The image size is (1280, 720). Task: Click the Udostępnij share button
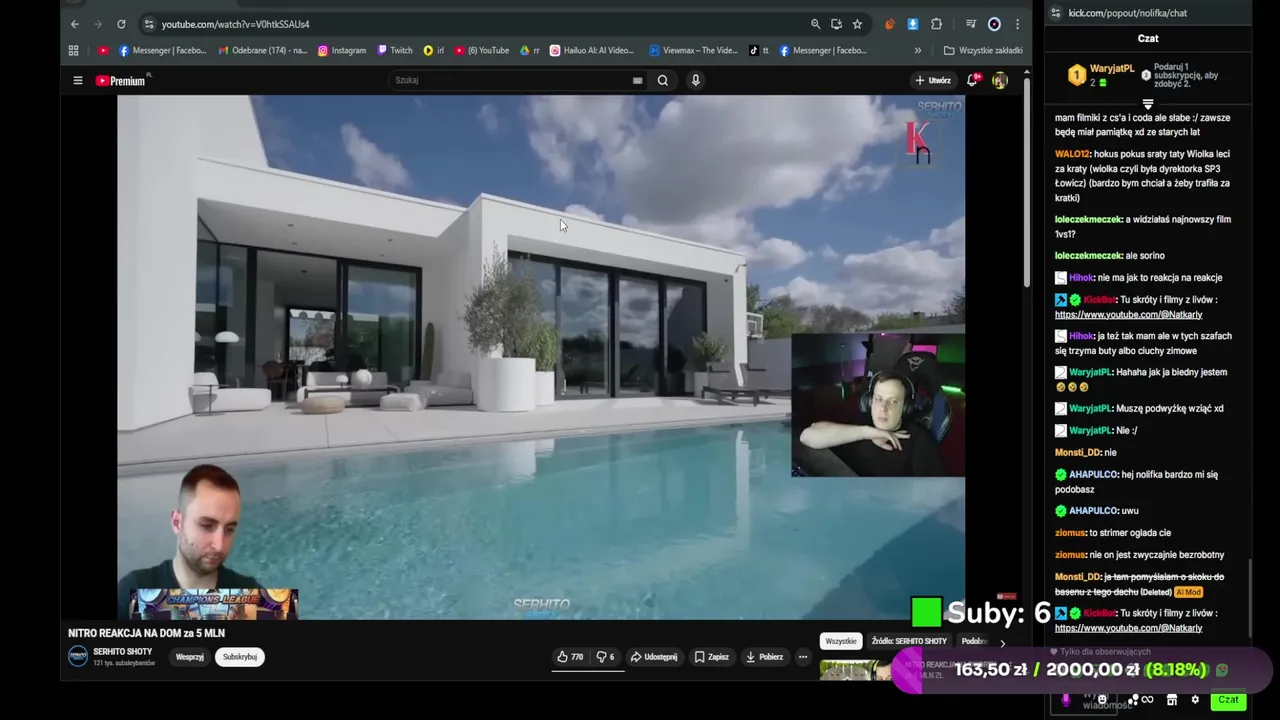[x=654, y=657]
